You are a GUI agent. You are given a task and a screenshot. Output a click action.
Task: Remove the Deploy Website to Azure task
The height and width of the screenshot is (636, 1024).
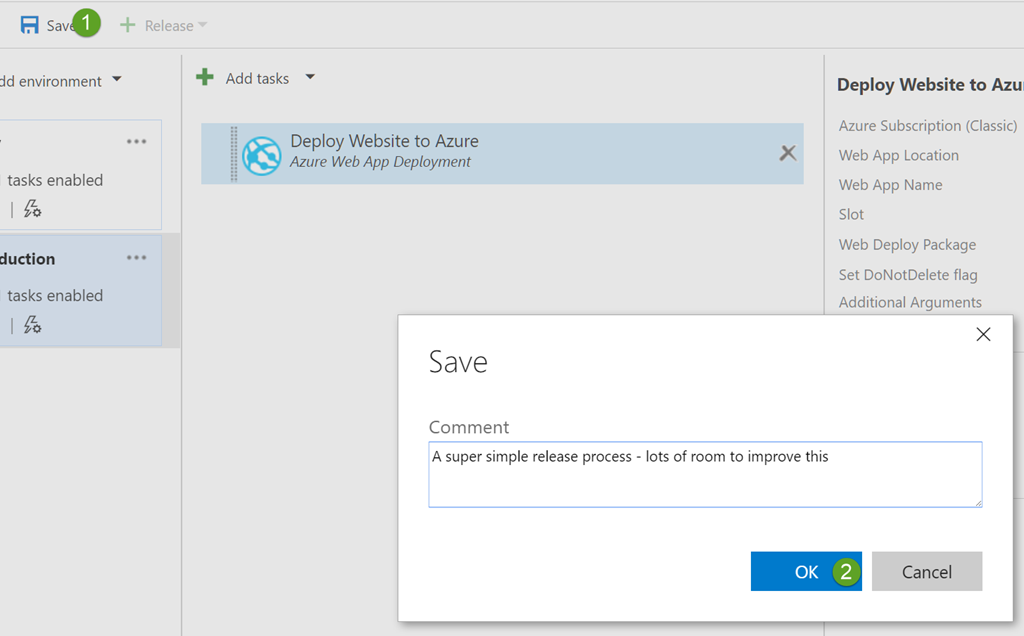[788, 153]
